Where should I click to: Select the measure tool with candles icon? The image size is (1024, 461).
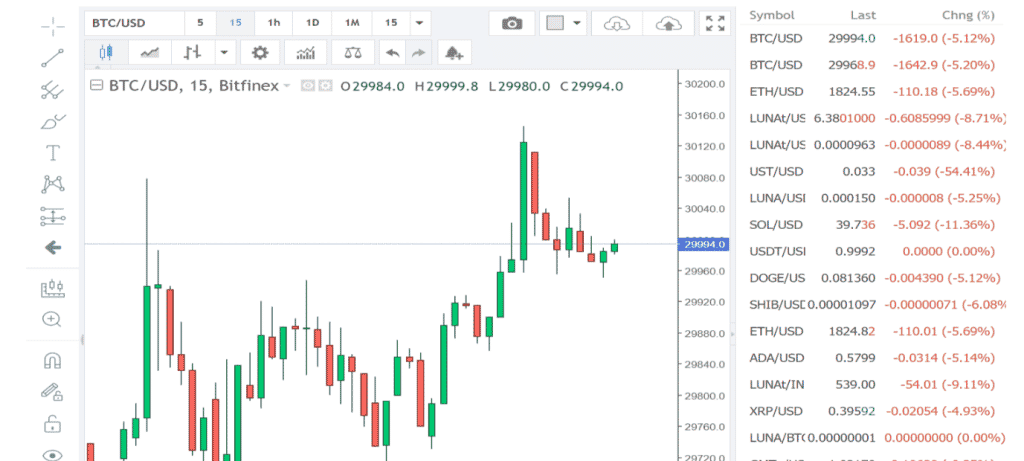coord(53,289)
